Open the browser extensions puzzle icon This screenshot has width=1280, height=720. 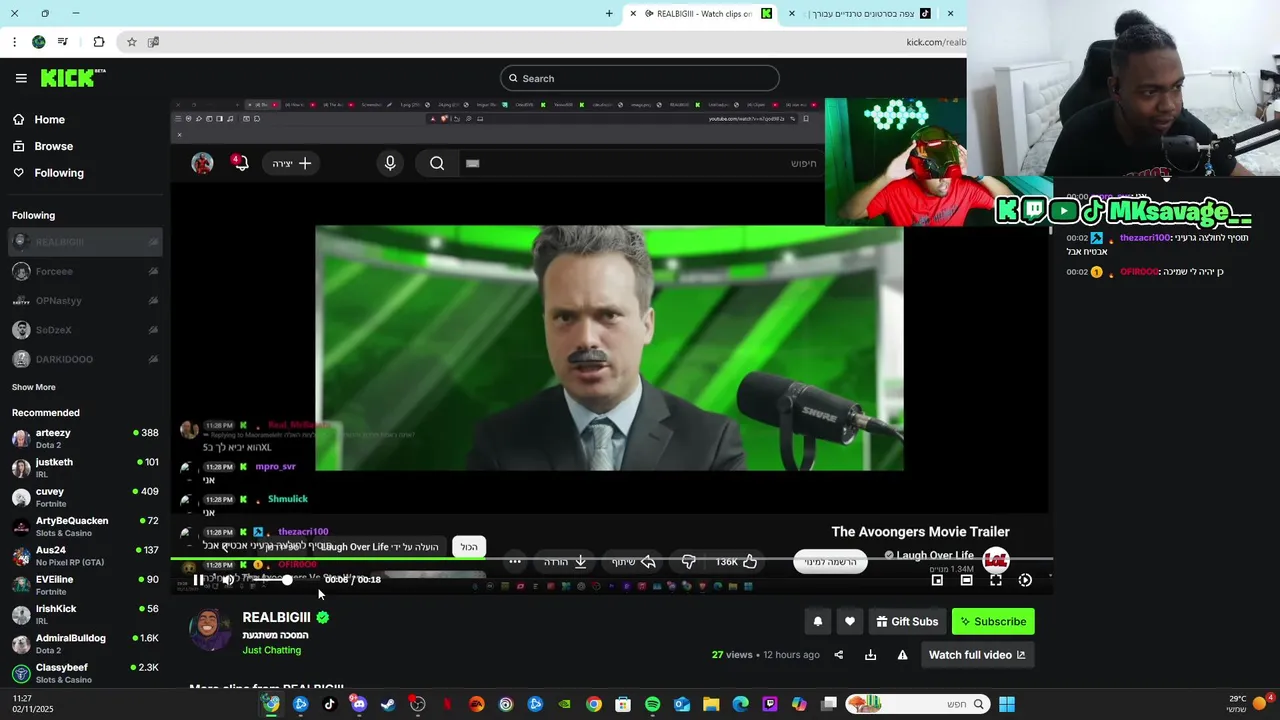98,42
